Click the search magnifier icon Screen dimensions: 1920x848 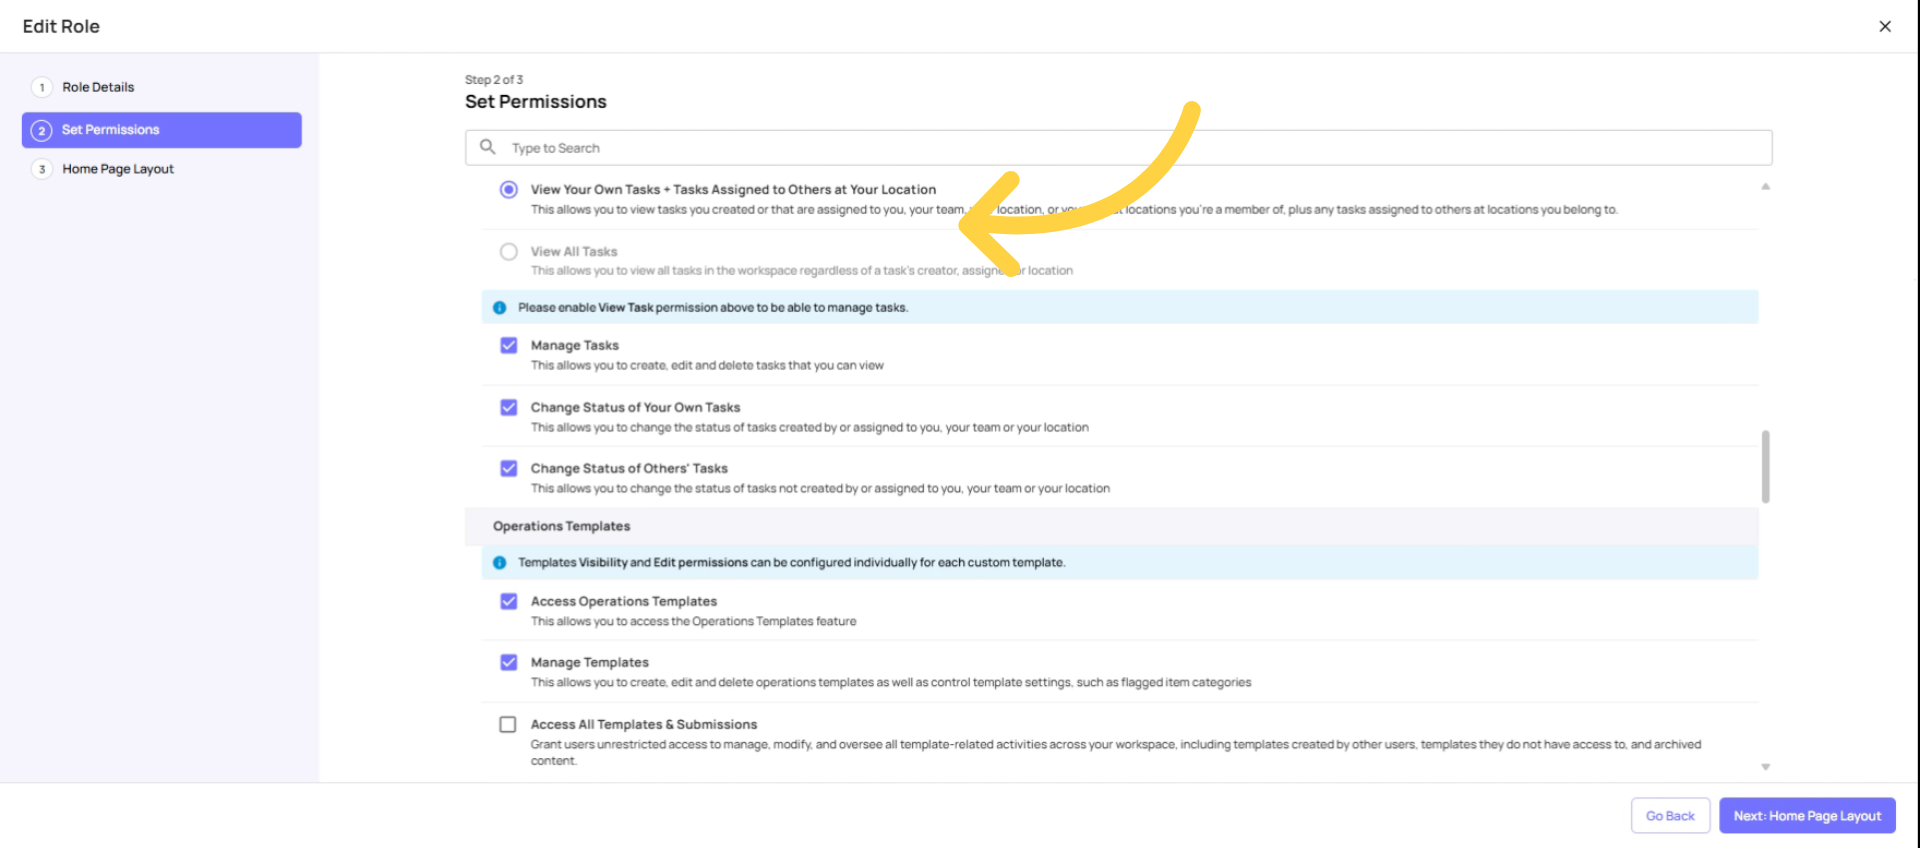pos(488,147)
